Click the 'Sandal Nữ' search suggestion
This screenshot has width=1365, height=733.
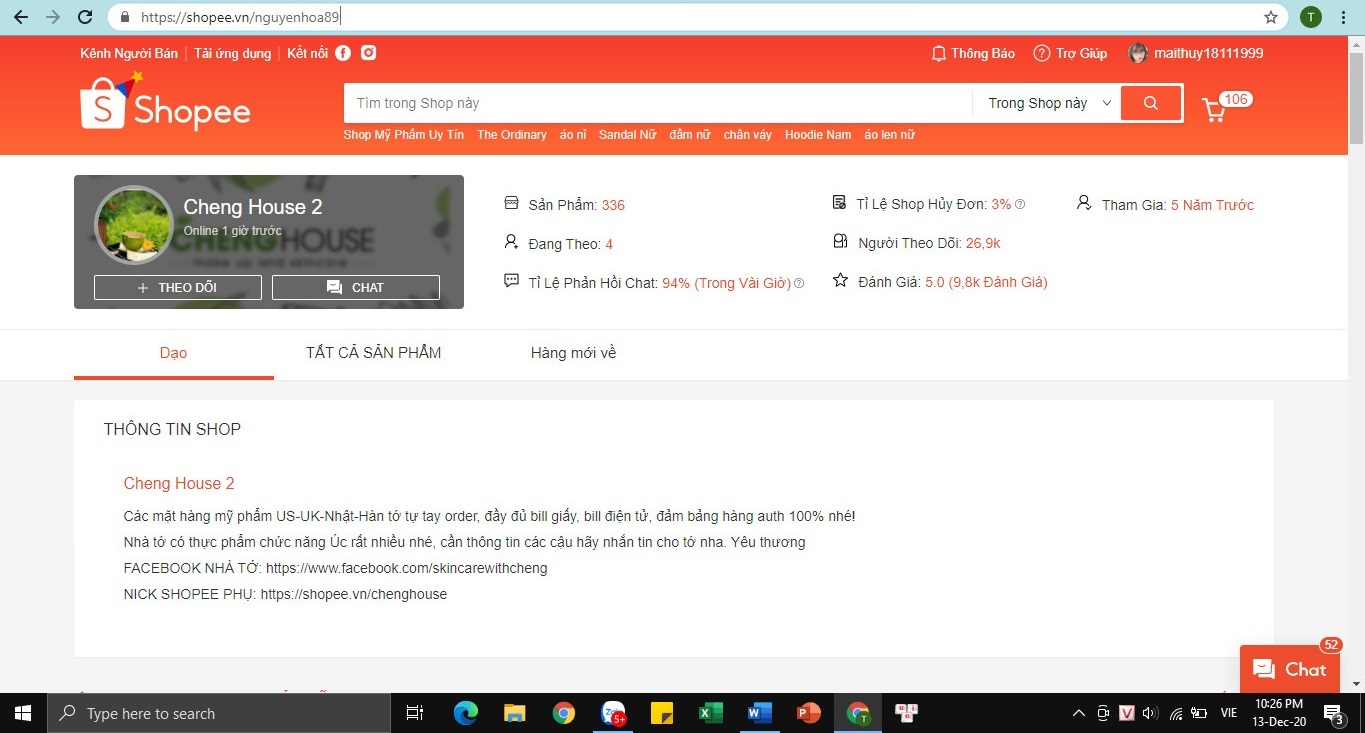pos(627,135)
